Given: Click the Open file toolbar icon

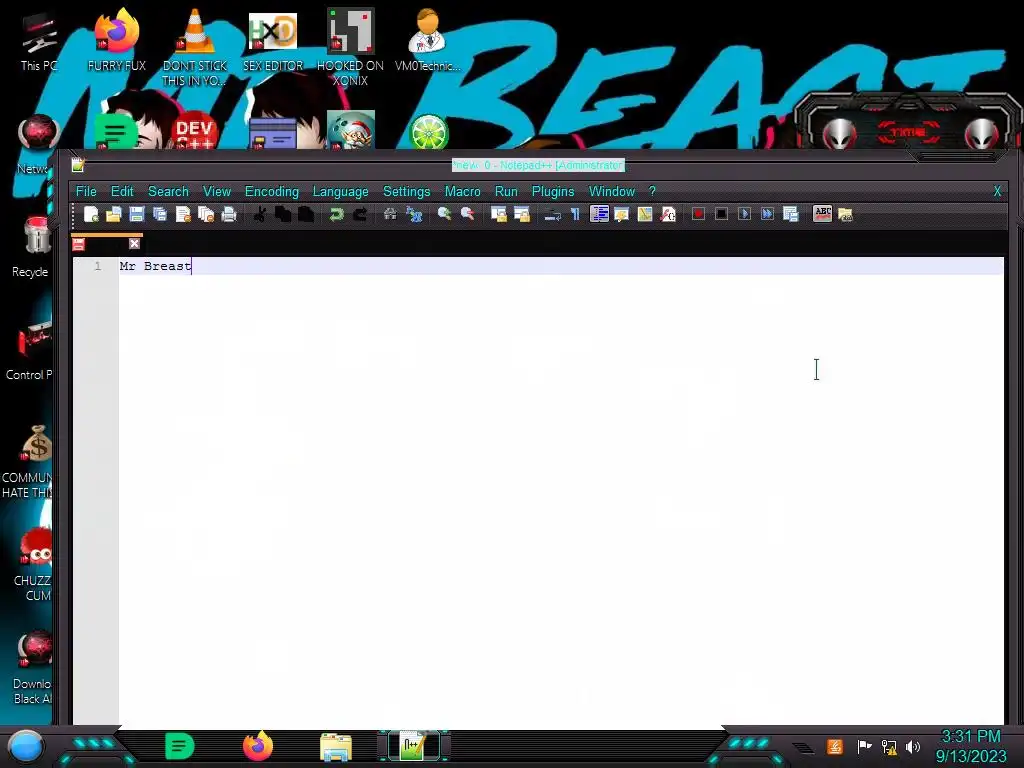Looking at the screenshot, I should [114, 214].
